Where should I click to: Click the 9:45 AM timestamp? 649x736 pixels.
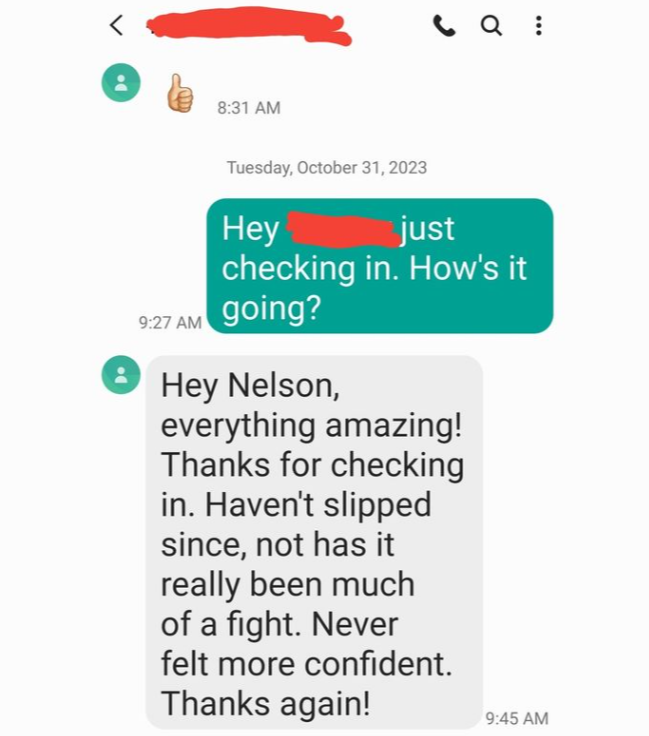coord(517,718)
